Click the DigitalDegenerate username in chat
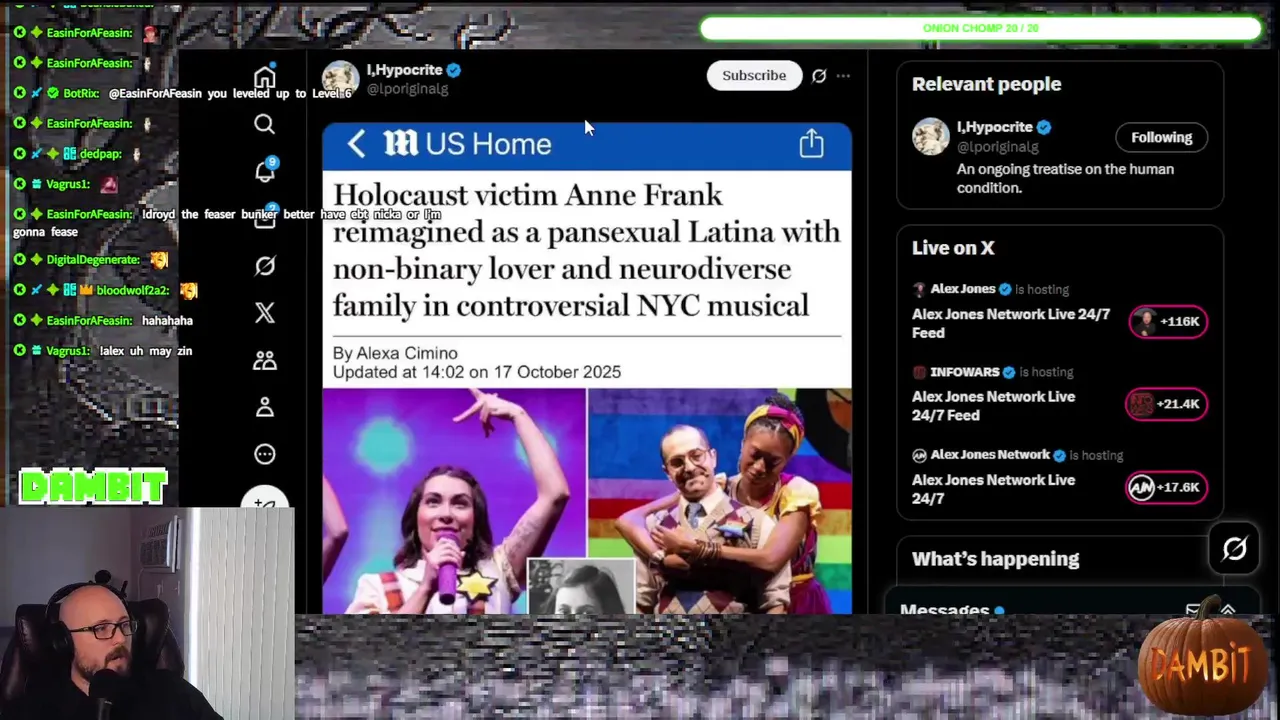Image resolution: width=1280 pixels, height=720 pixels. tap(93, 260)
